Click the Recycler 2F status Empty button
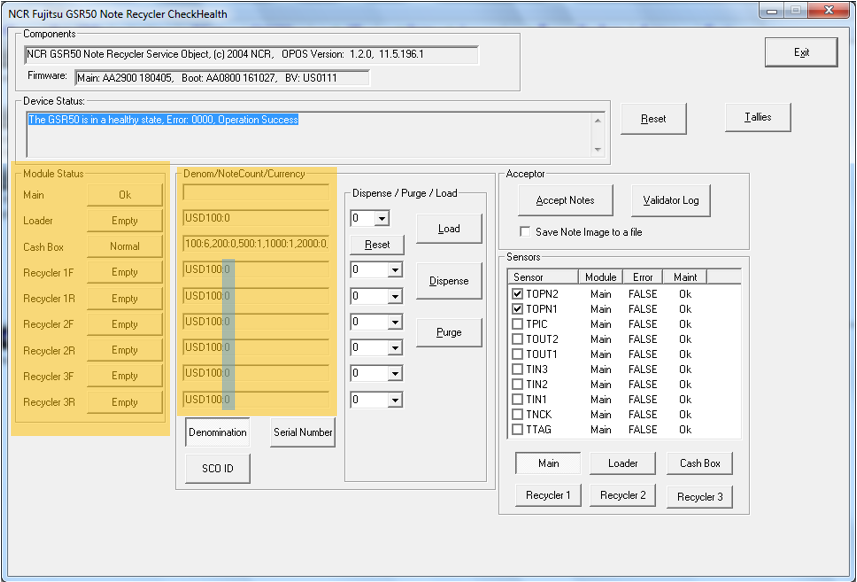 (125, 324)
